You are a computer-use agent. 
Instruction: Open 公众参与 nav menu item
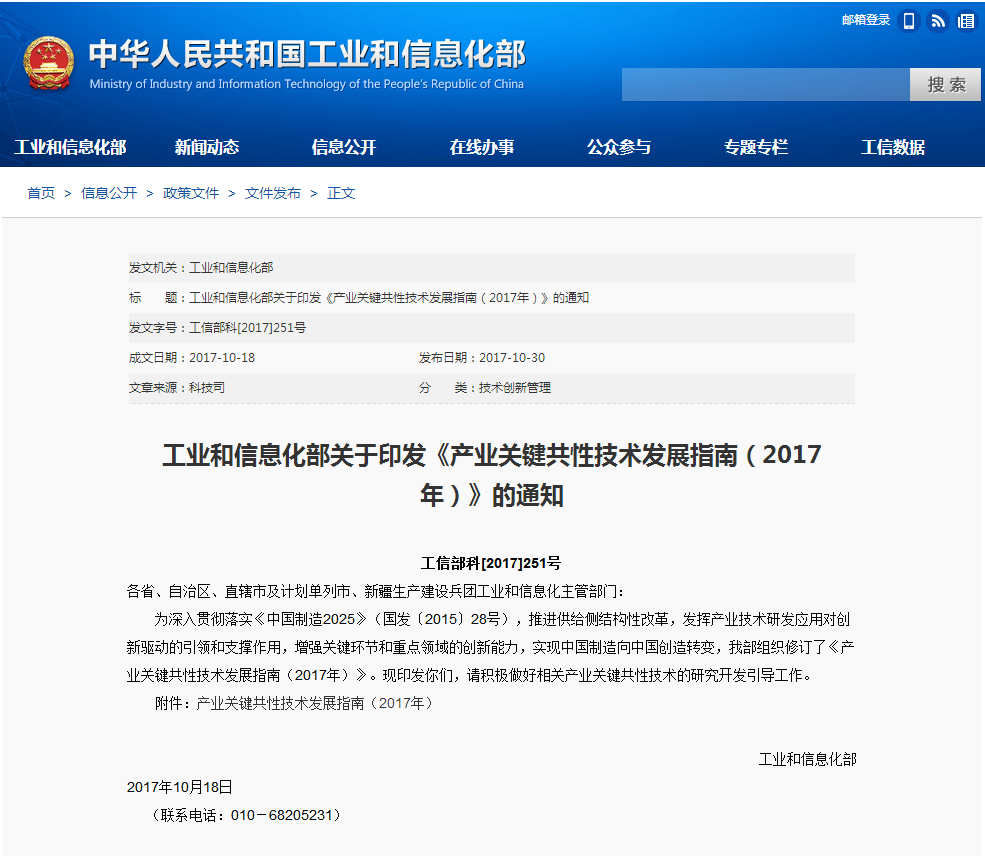click(x=619, y=147)
